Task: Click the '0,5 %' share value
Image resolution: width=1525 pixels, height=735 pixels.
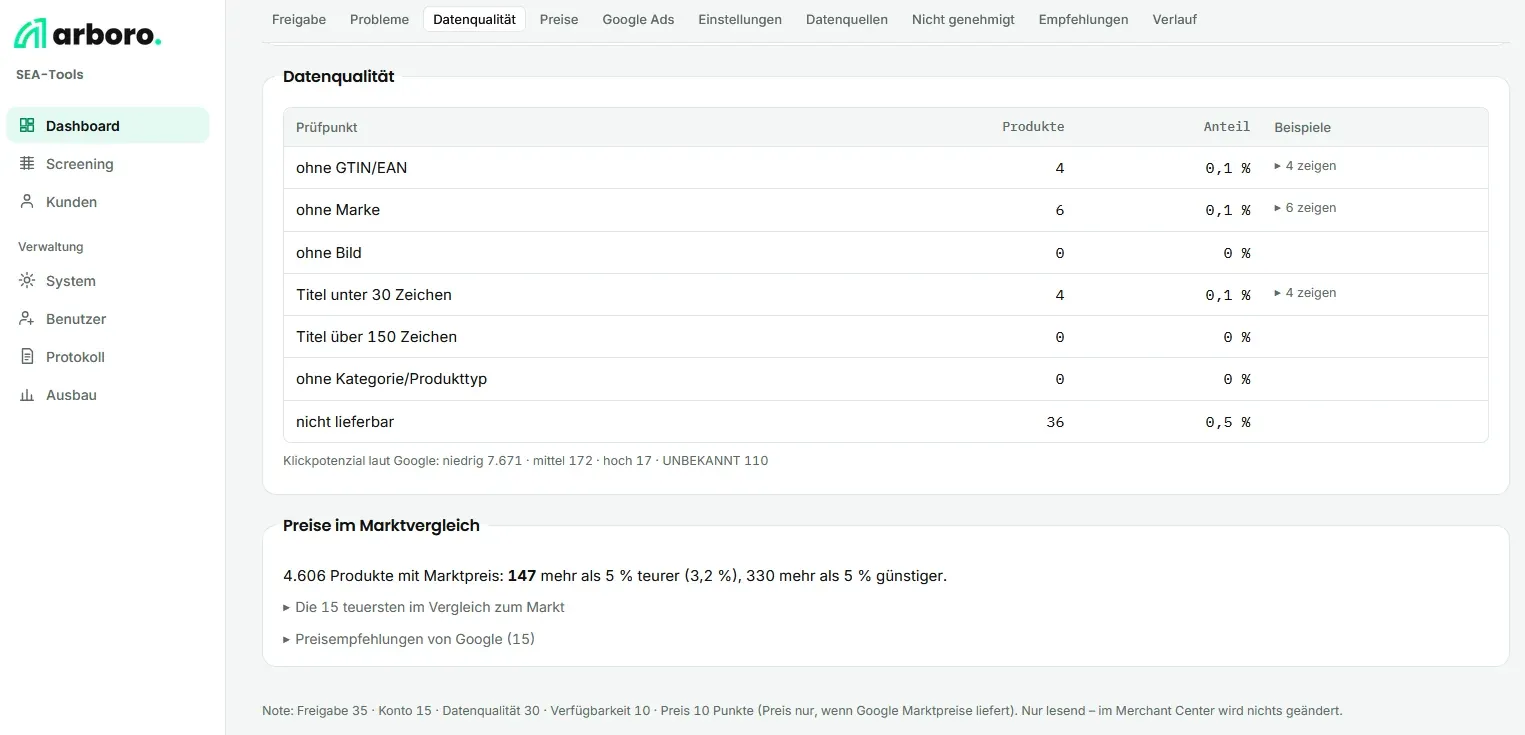Action: point(1228,422)
